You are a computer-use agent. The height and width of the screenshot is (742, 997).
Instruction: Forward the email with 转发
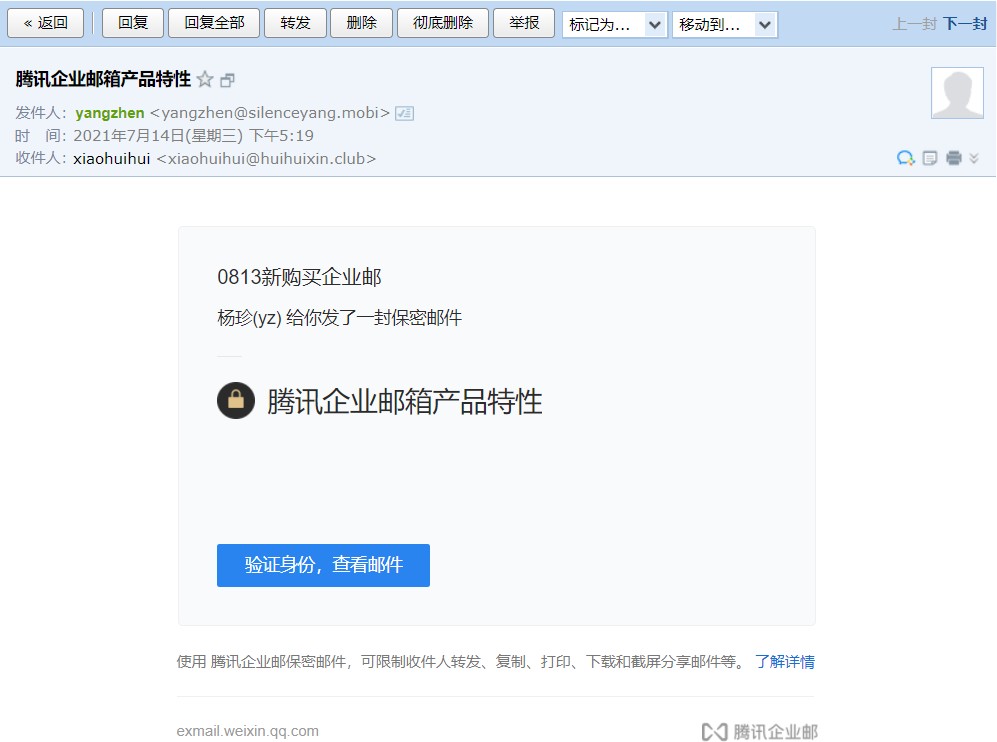coord(296,24)
